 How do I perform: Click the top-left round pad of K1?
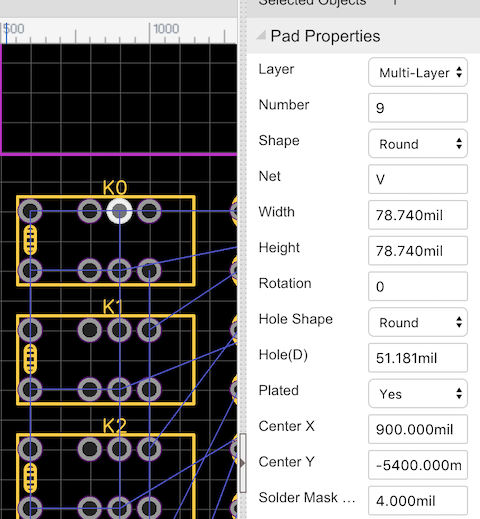coord(30,330)
